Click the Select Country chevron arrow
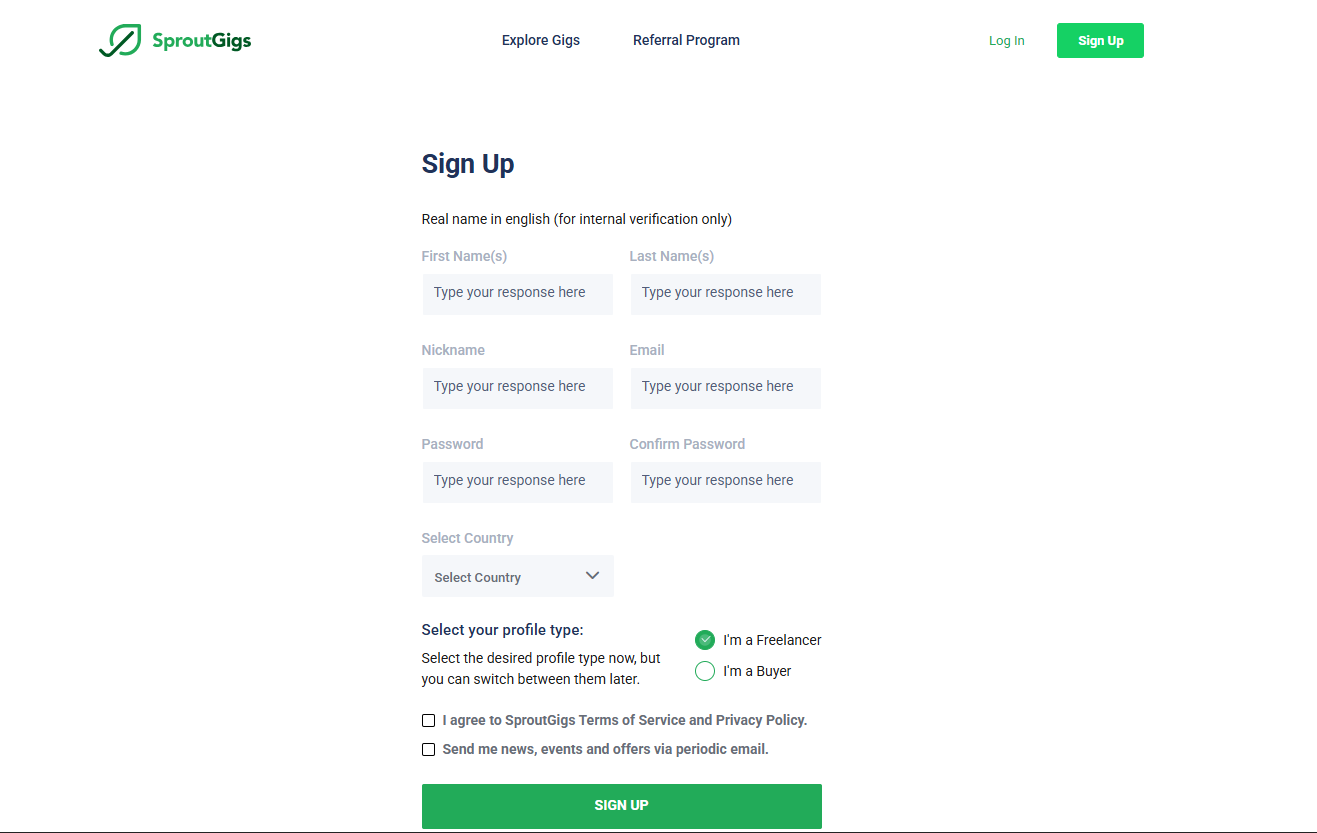The image size is (1317, 833). click(592, 576)
